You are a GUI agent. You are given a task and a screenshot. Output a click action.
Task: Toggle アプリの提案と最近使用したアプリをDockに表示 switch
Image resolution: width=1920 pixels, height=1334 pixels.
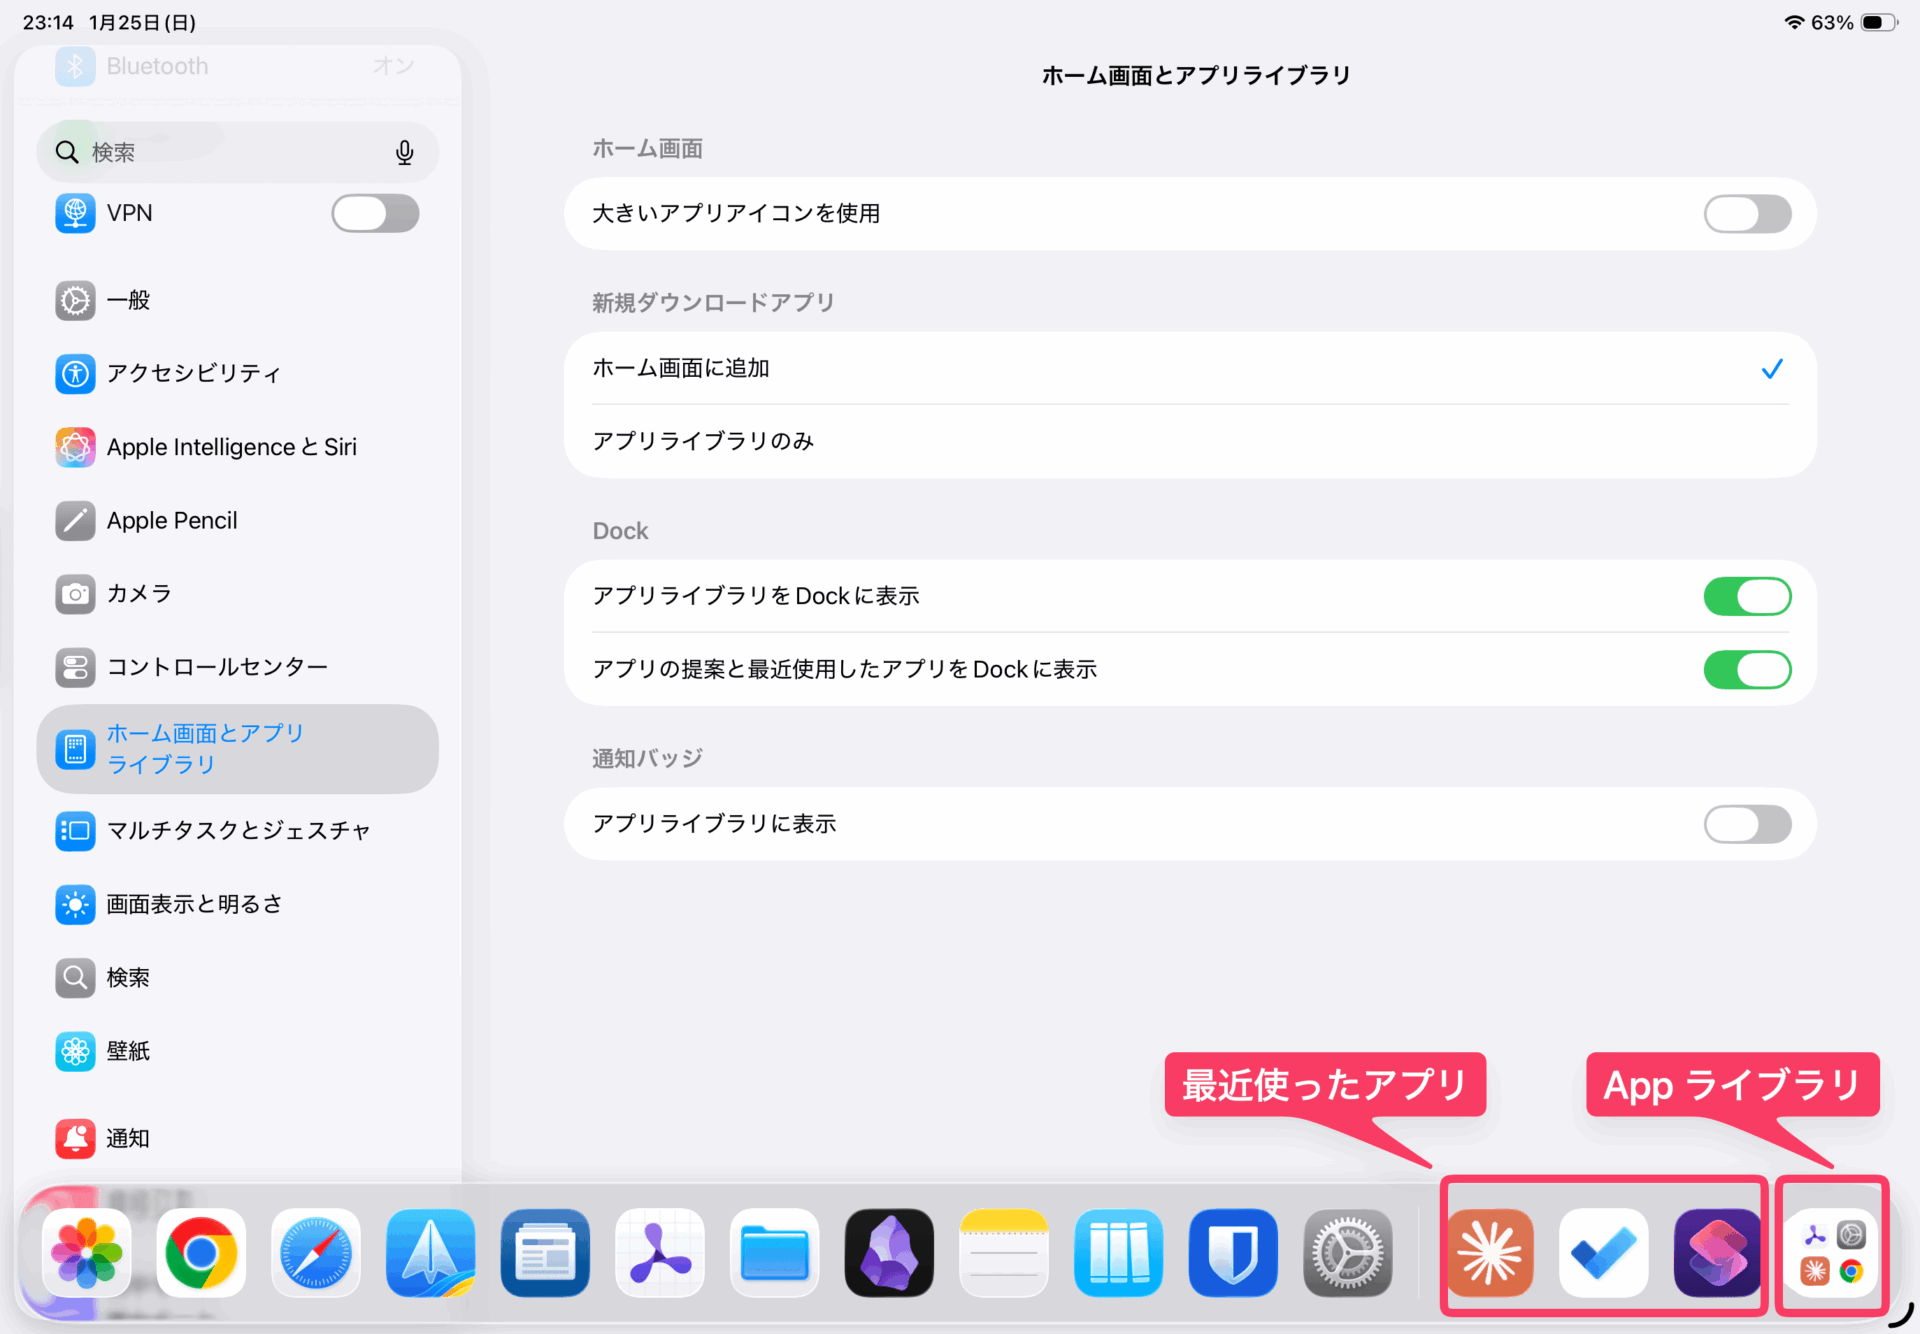point(1746,669)
